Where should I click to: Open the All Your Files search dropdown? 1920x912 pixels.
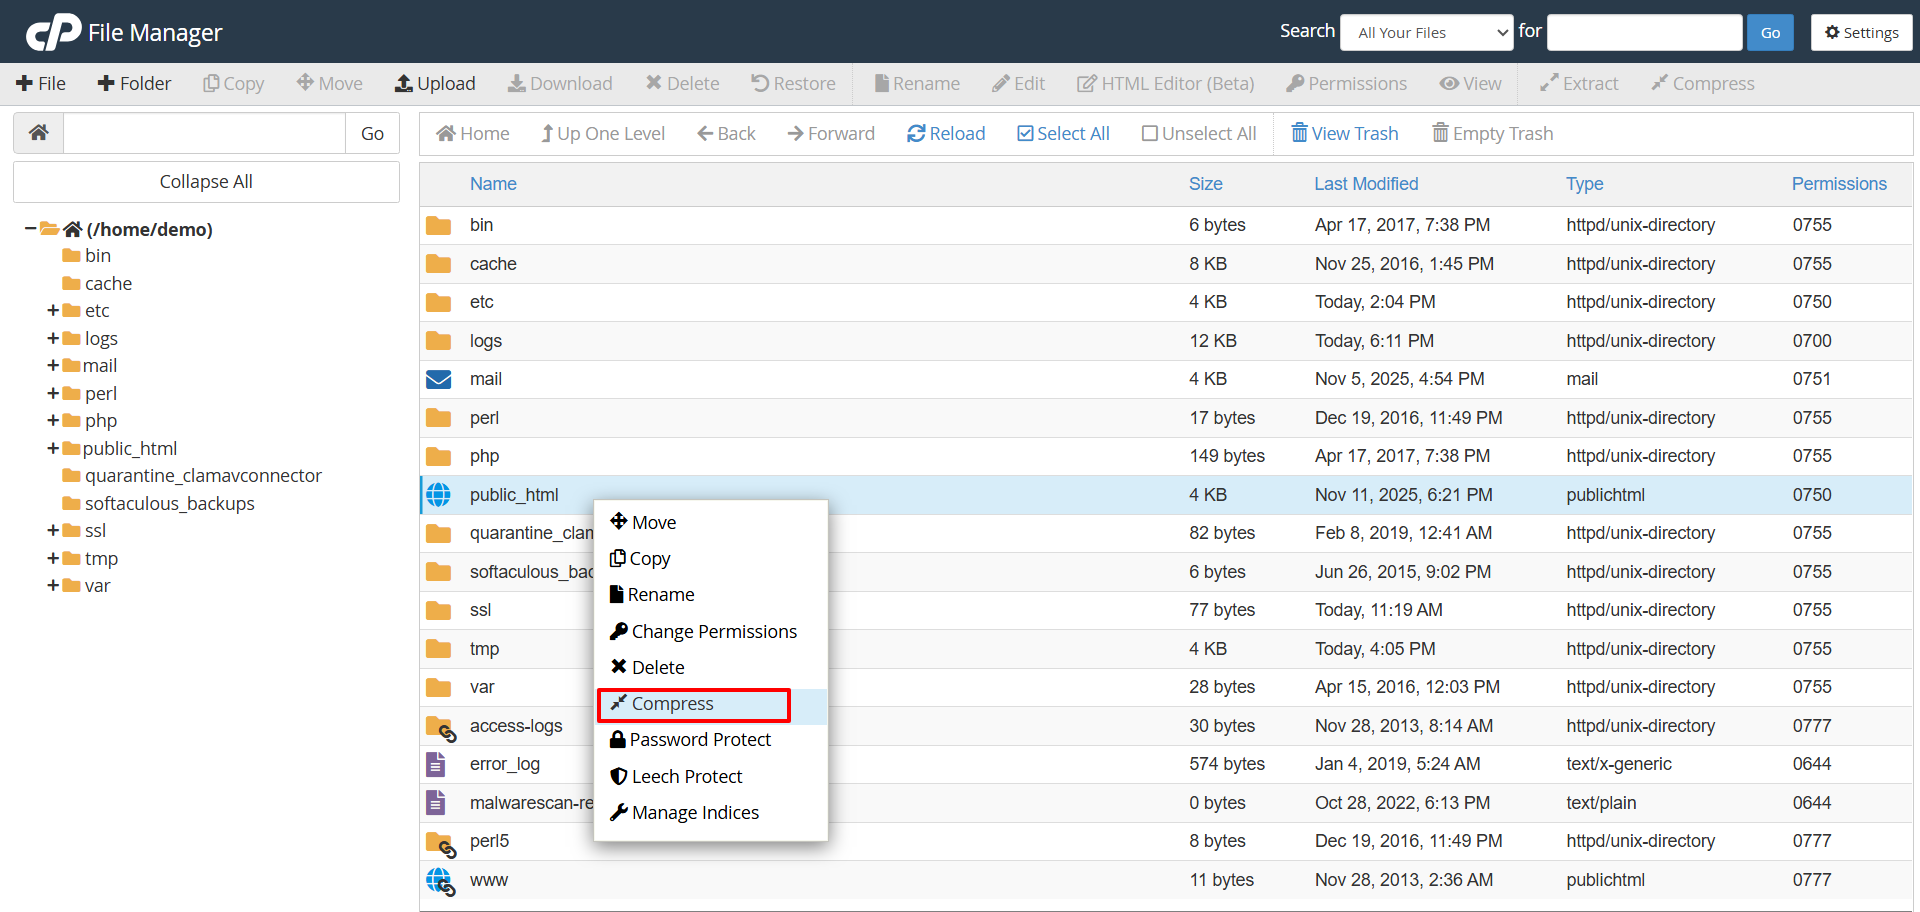click(1426, 32)
